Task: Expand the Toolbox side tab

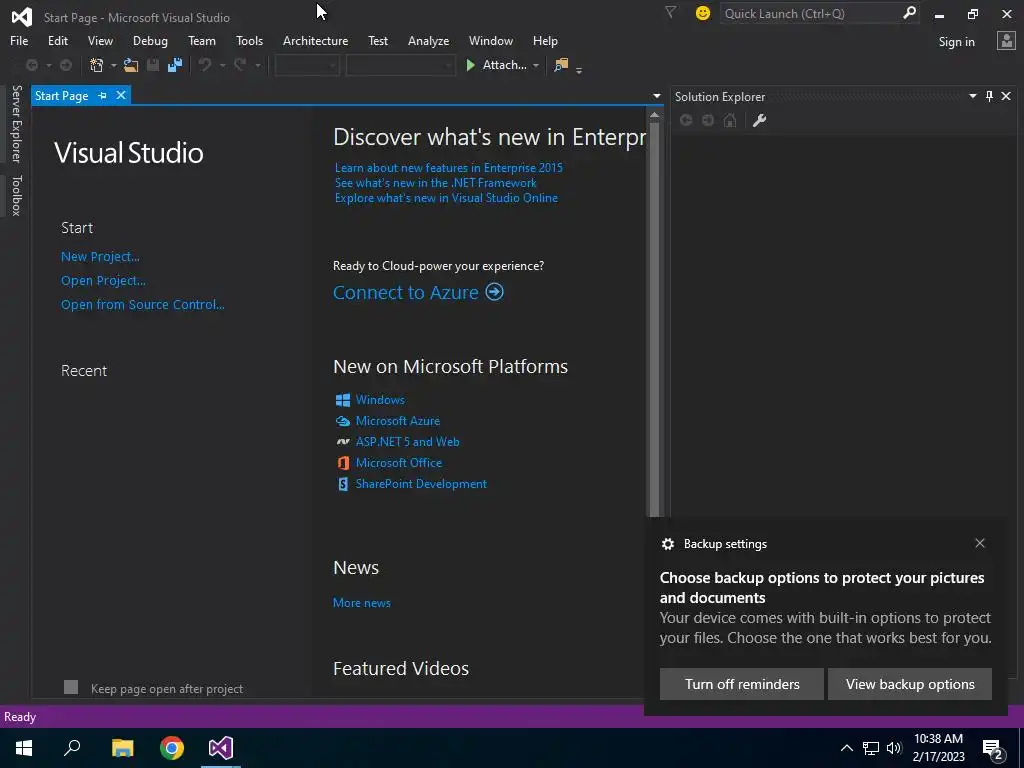Action: click(16, 195)
